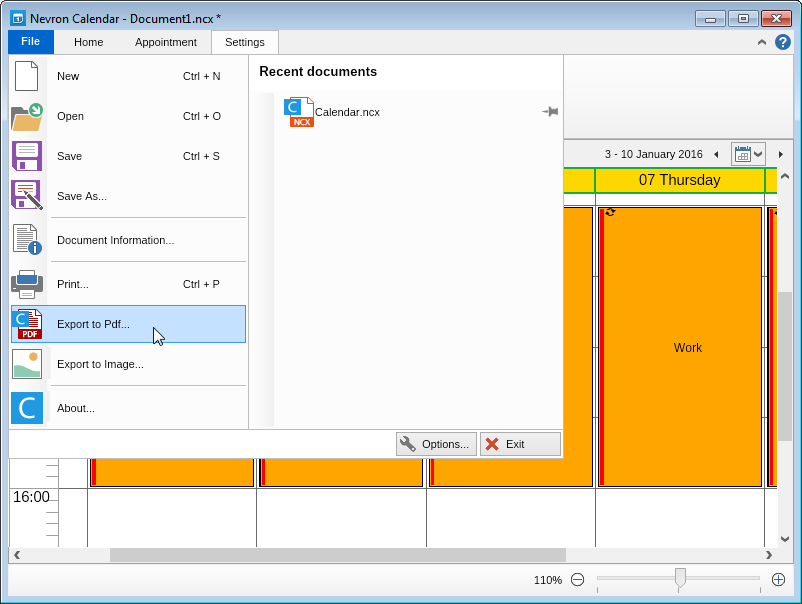Click the Recent documents heading
The image size is (802, 604).
tap(318, 72)
